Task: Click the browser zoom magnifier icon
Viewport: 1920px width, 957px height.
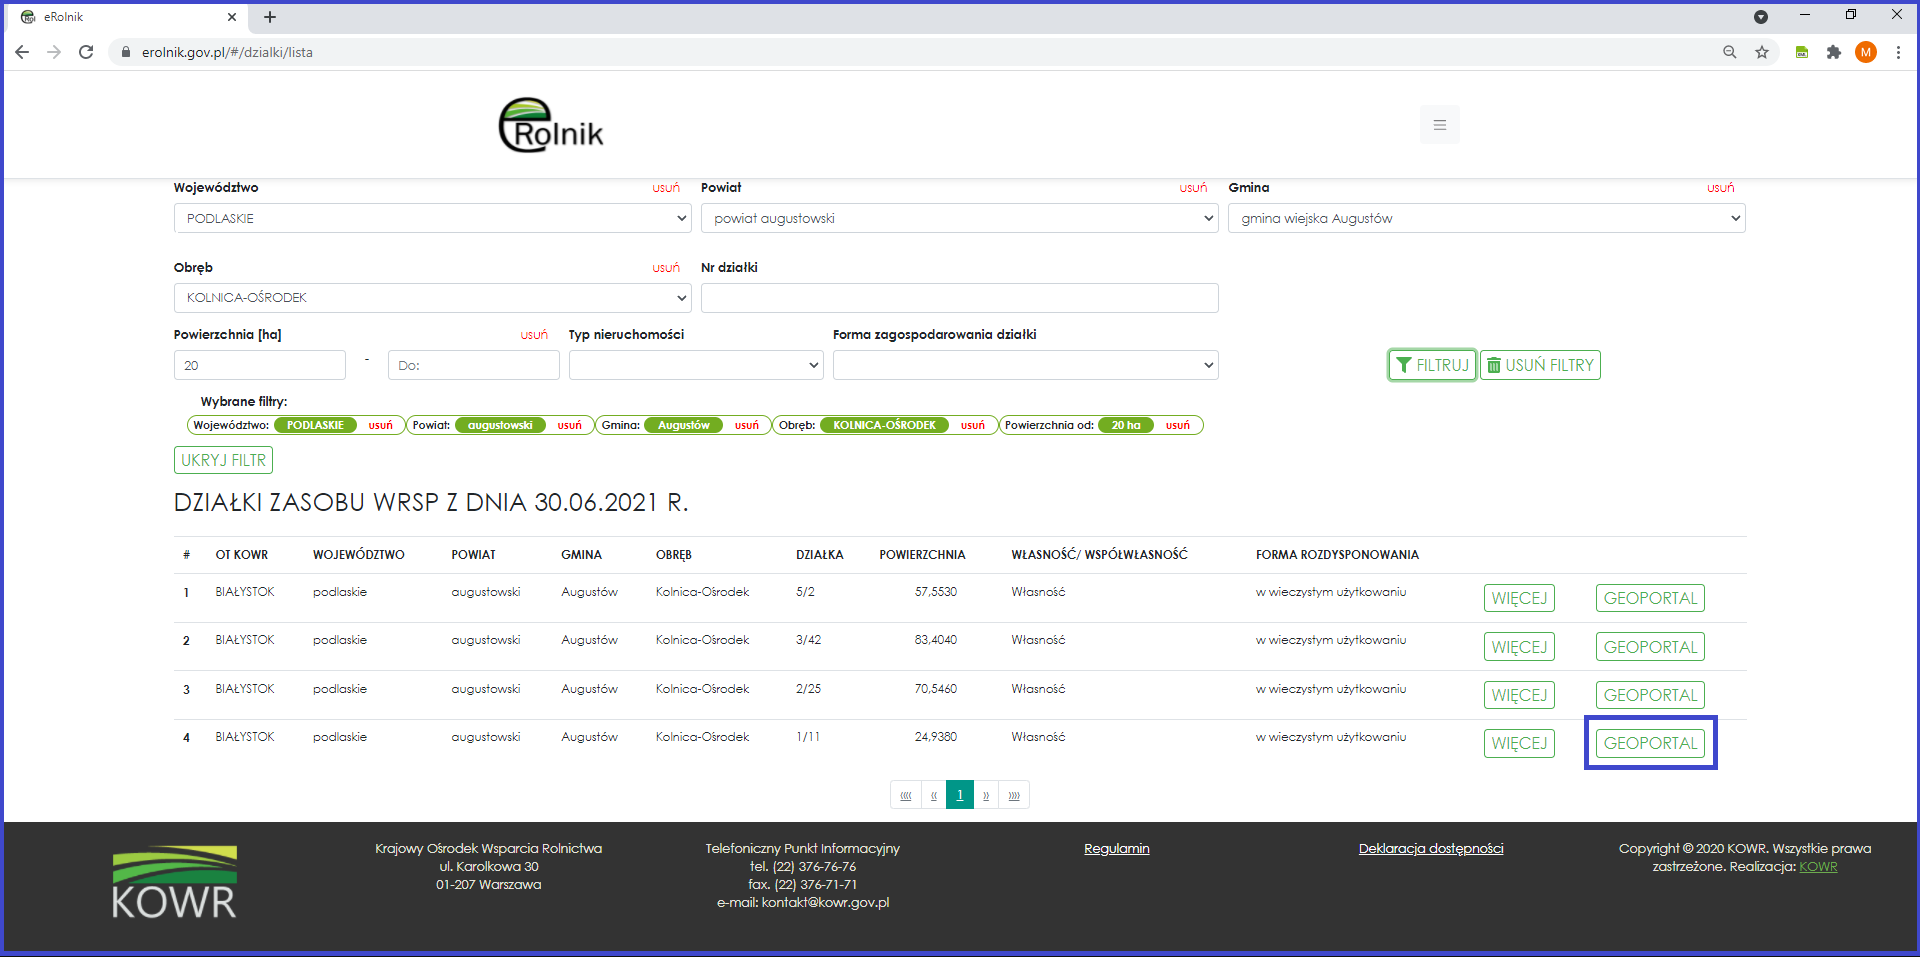Action: [x=1729, y=52]
